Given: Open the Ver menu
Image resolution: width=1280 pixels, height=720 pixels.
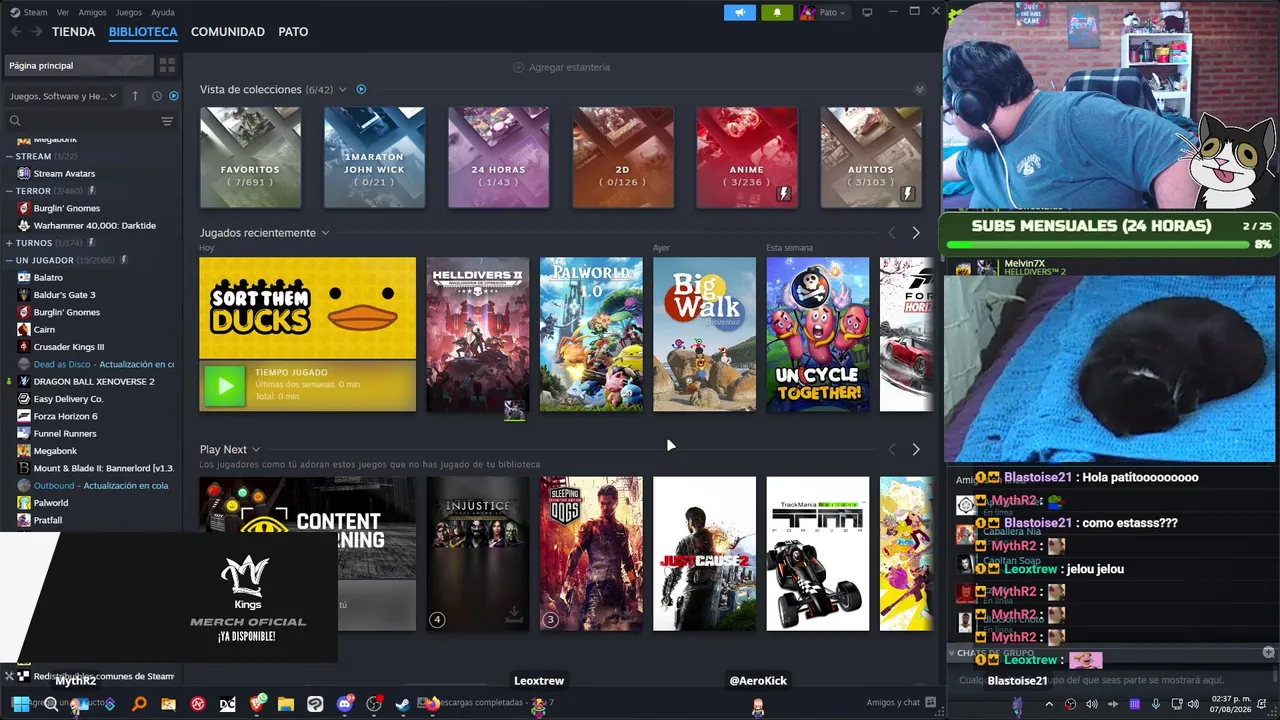Looking at the screenshot, I should point(63,12).
